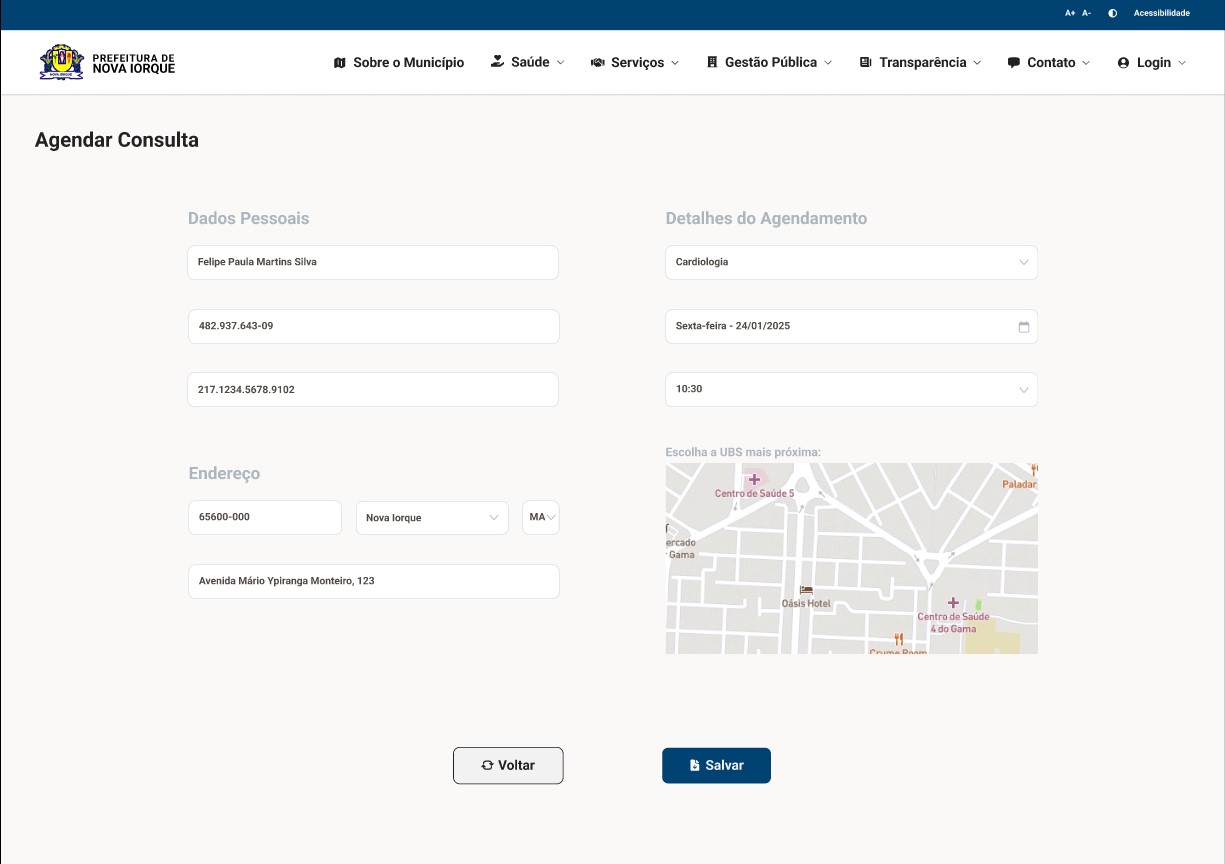The width and height of the screenshot is (1225, 864).
Task: Edit the CPF field 482.937.643-09
Action: [x=373, y=326]
